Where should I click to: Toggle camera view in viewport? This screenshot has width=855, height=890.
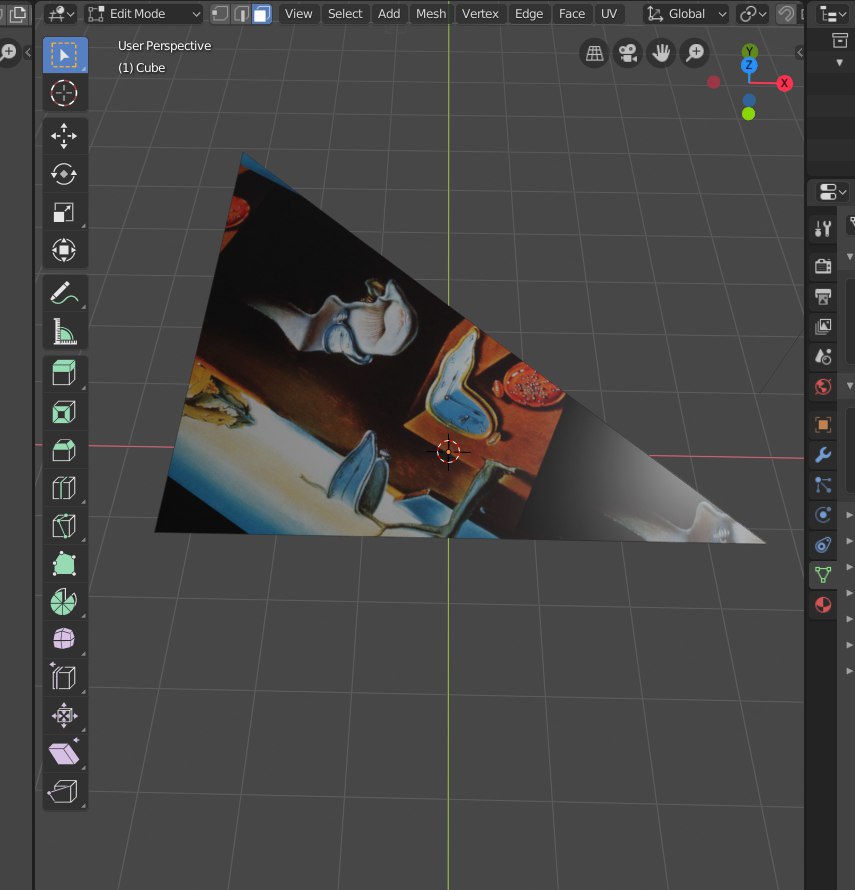coord(628,53)
